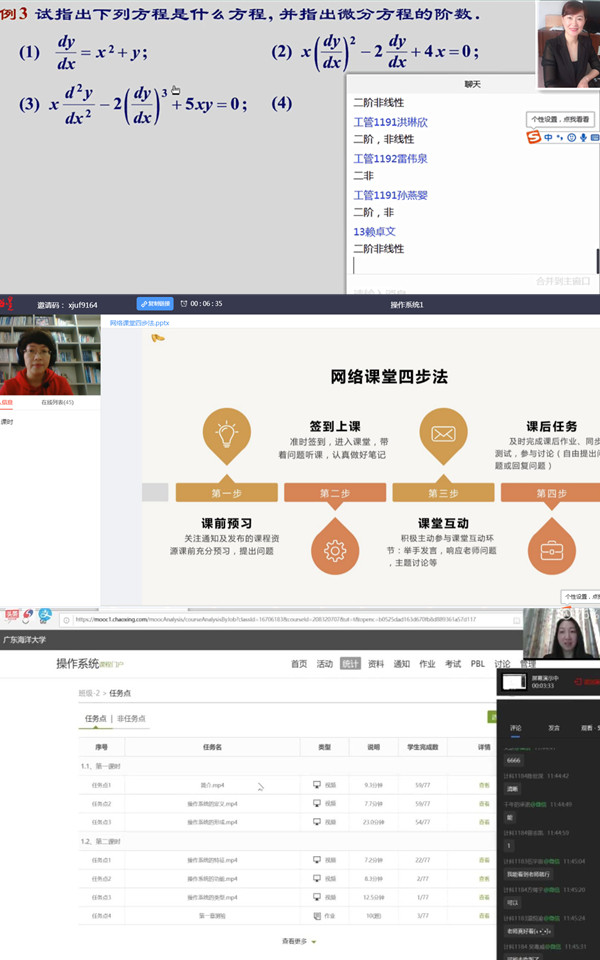Open the 网络课堂四步法.pptx file link

139,323
